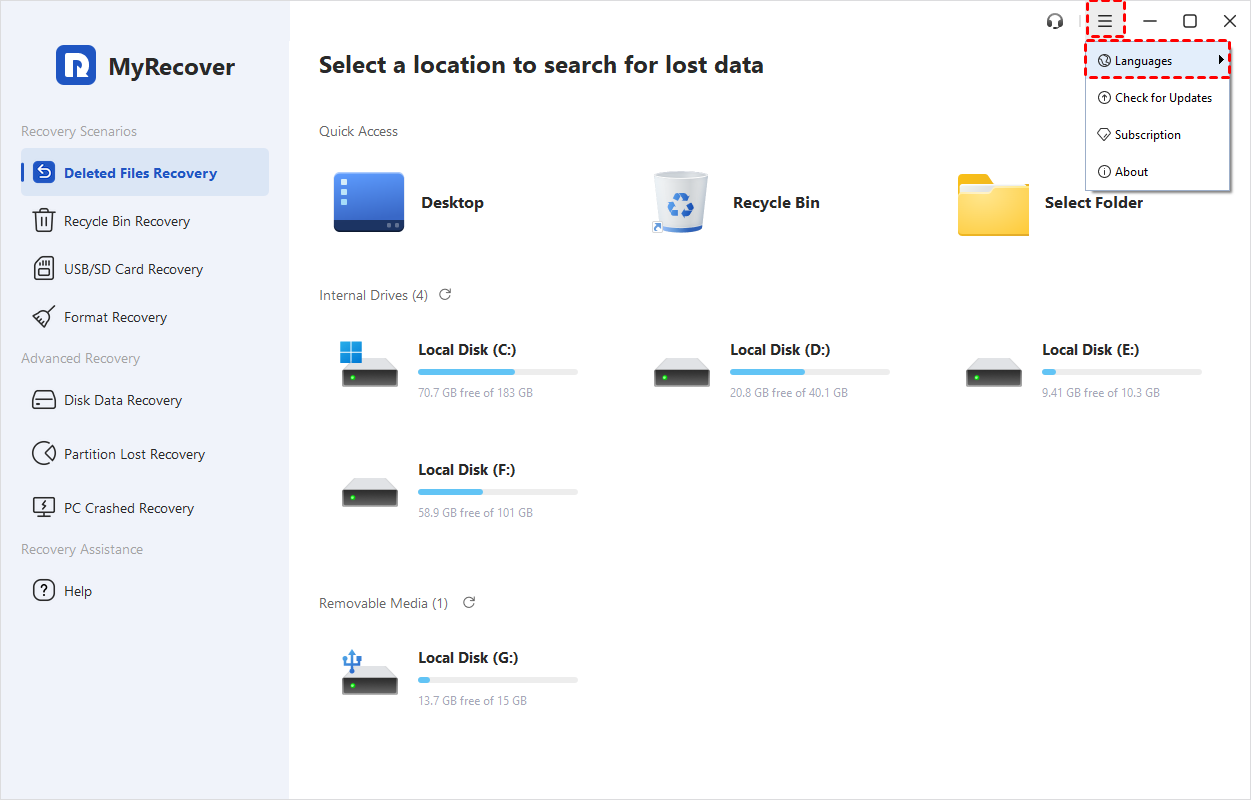
Task: Click the headset support icon
Action: coord(1054,21)
